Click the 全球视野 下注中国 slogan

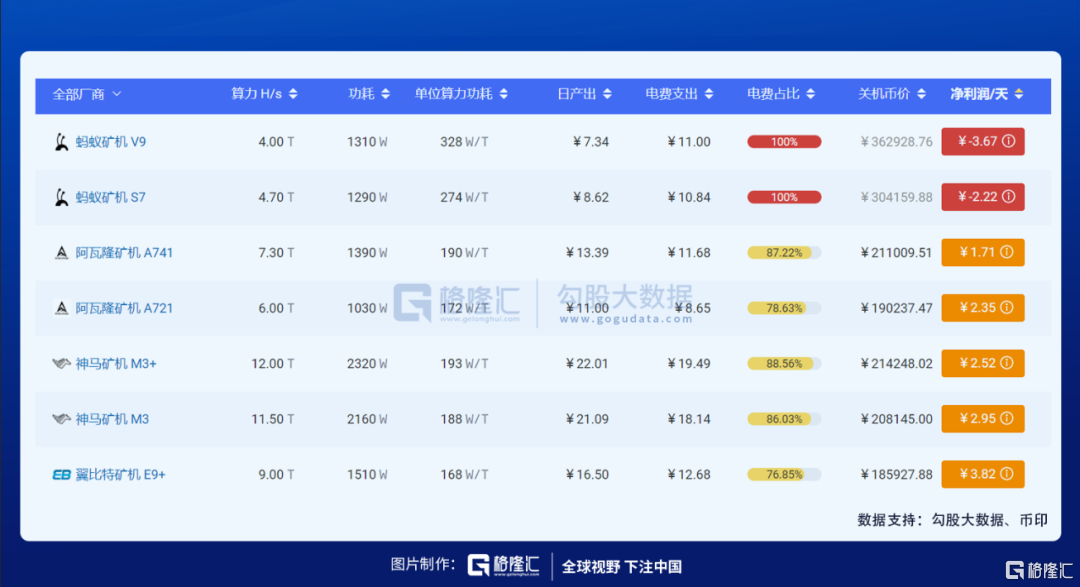pos(622,567)
